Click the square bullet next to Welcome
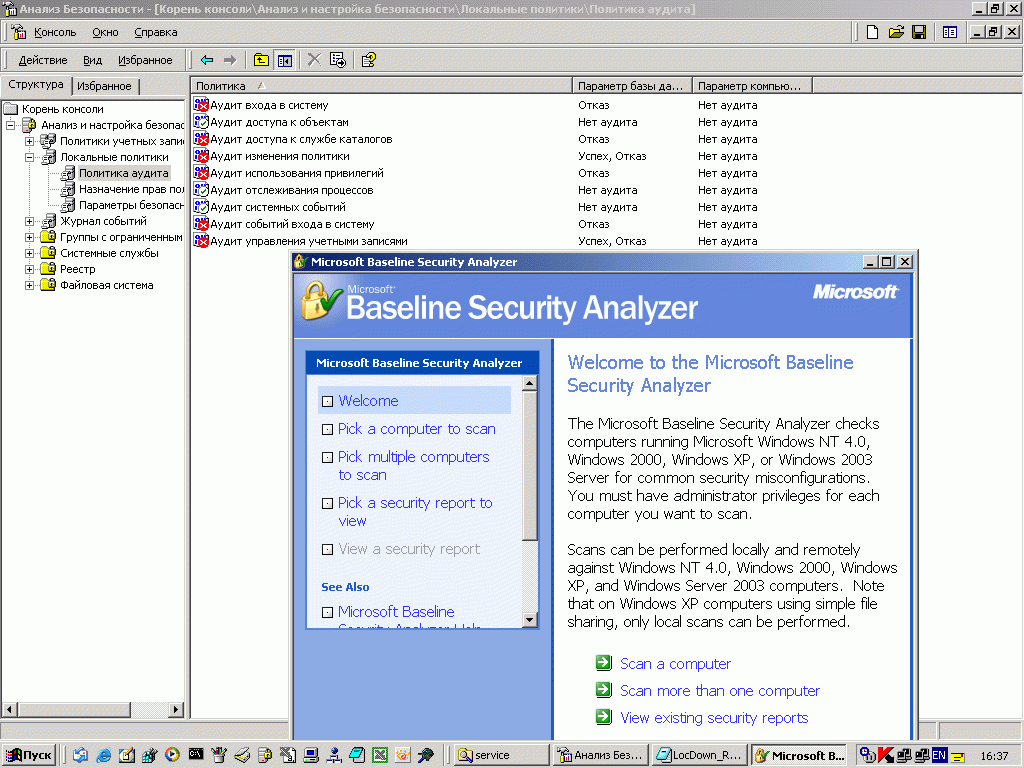The image size is (1024, 768). point(327,402)
